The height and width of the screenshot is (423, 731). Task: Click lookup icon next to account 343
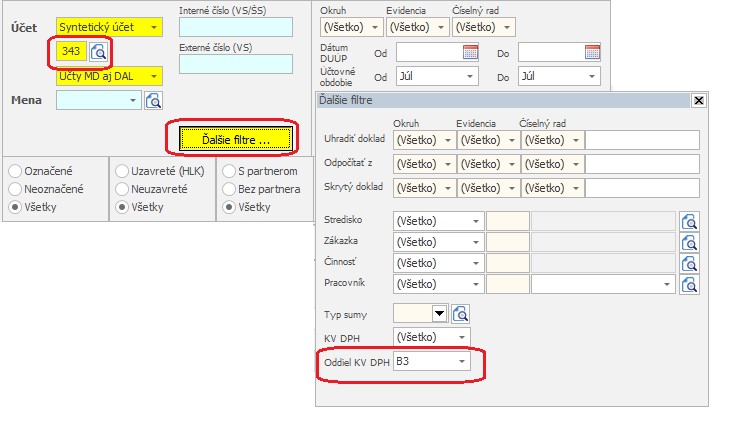98,52
